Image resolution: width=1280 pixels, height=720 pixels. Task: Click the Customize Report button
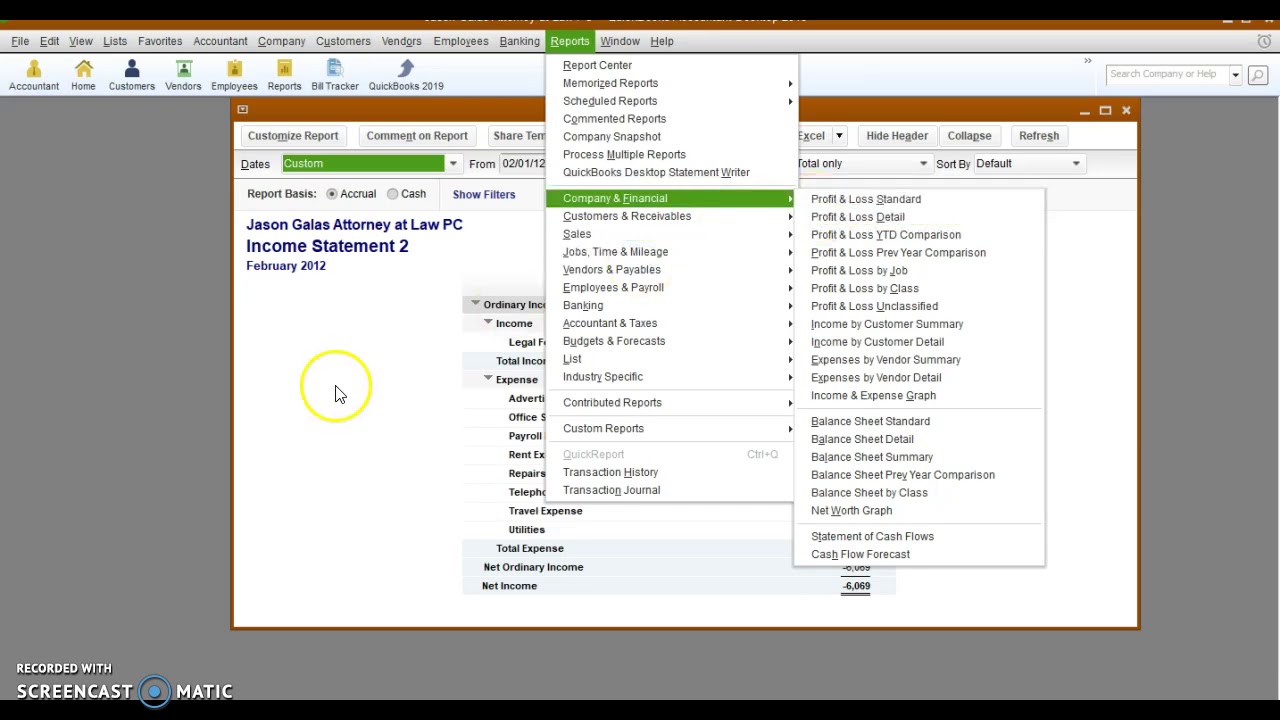click(293, 136)
